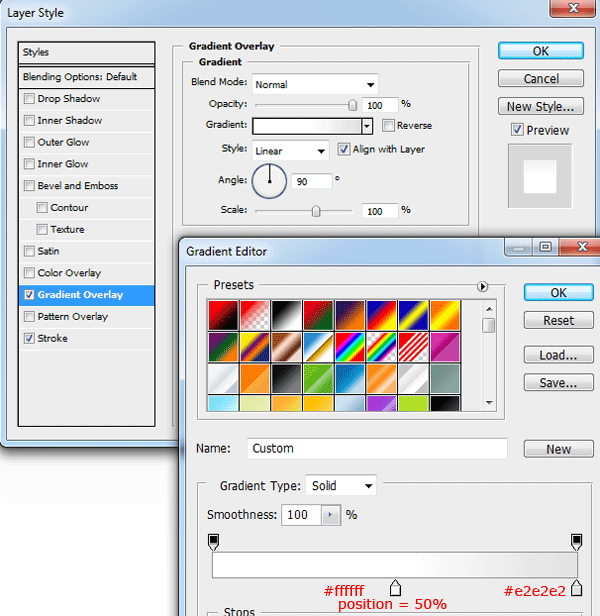Image resolution: width=600 pixels, height=616 pixels.
Task: Open the Blend Mode dropdown
Action: [315, 84]
